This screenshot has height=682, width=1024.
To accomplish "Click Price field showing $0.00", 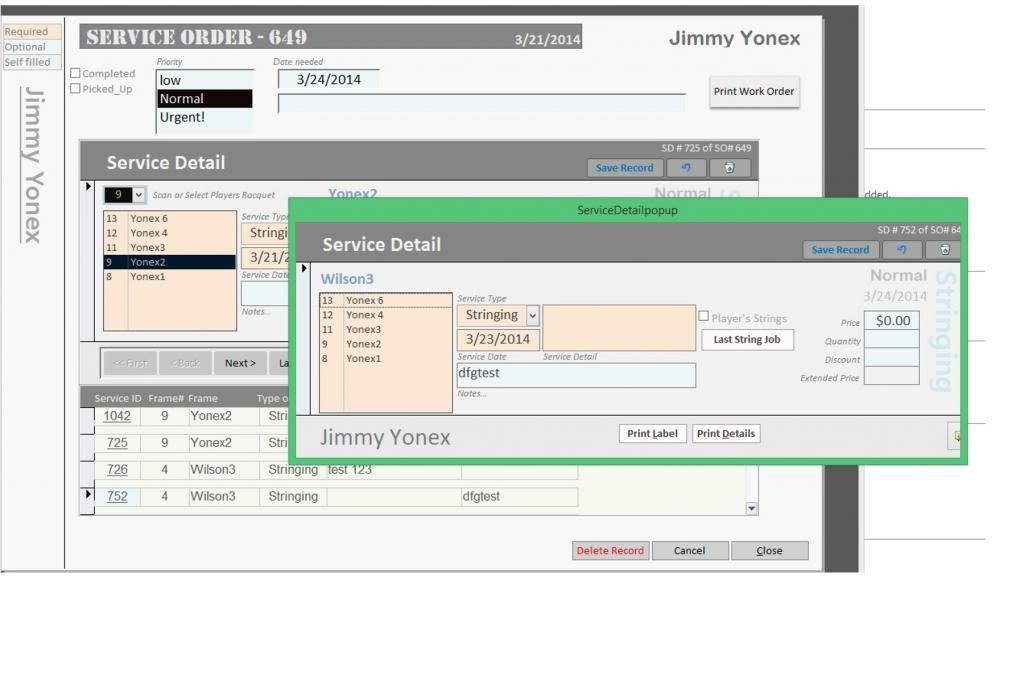I will pyautogui.click(x=891, y=321).
